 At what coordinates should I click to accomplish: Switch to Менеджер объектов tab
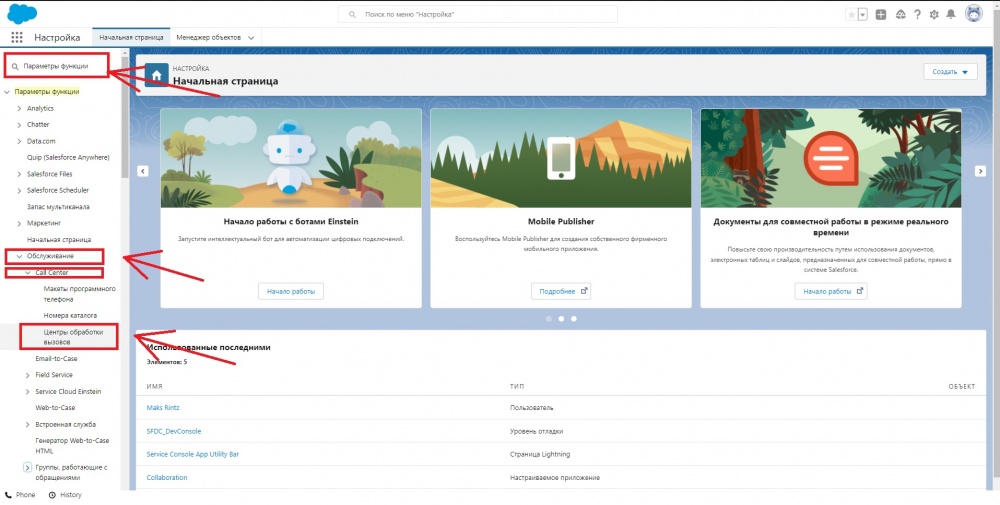pos(209,38)
